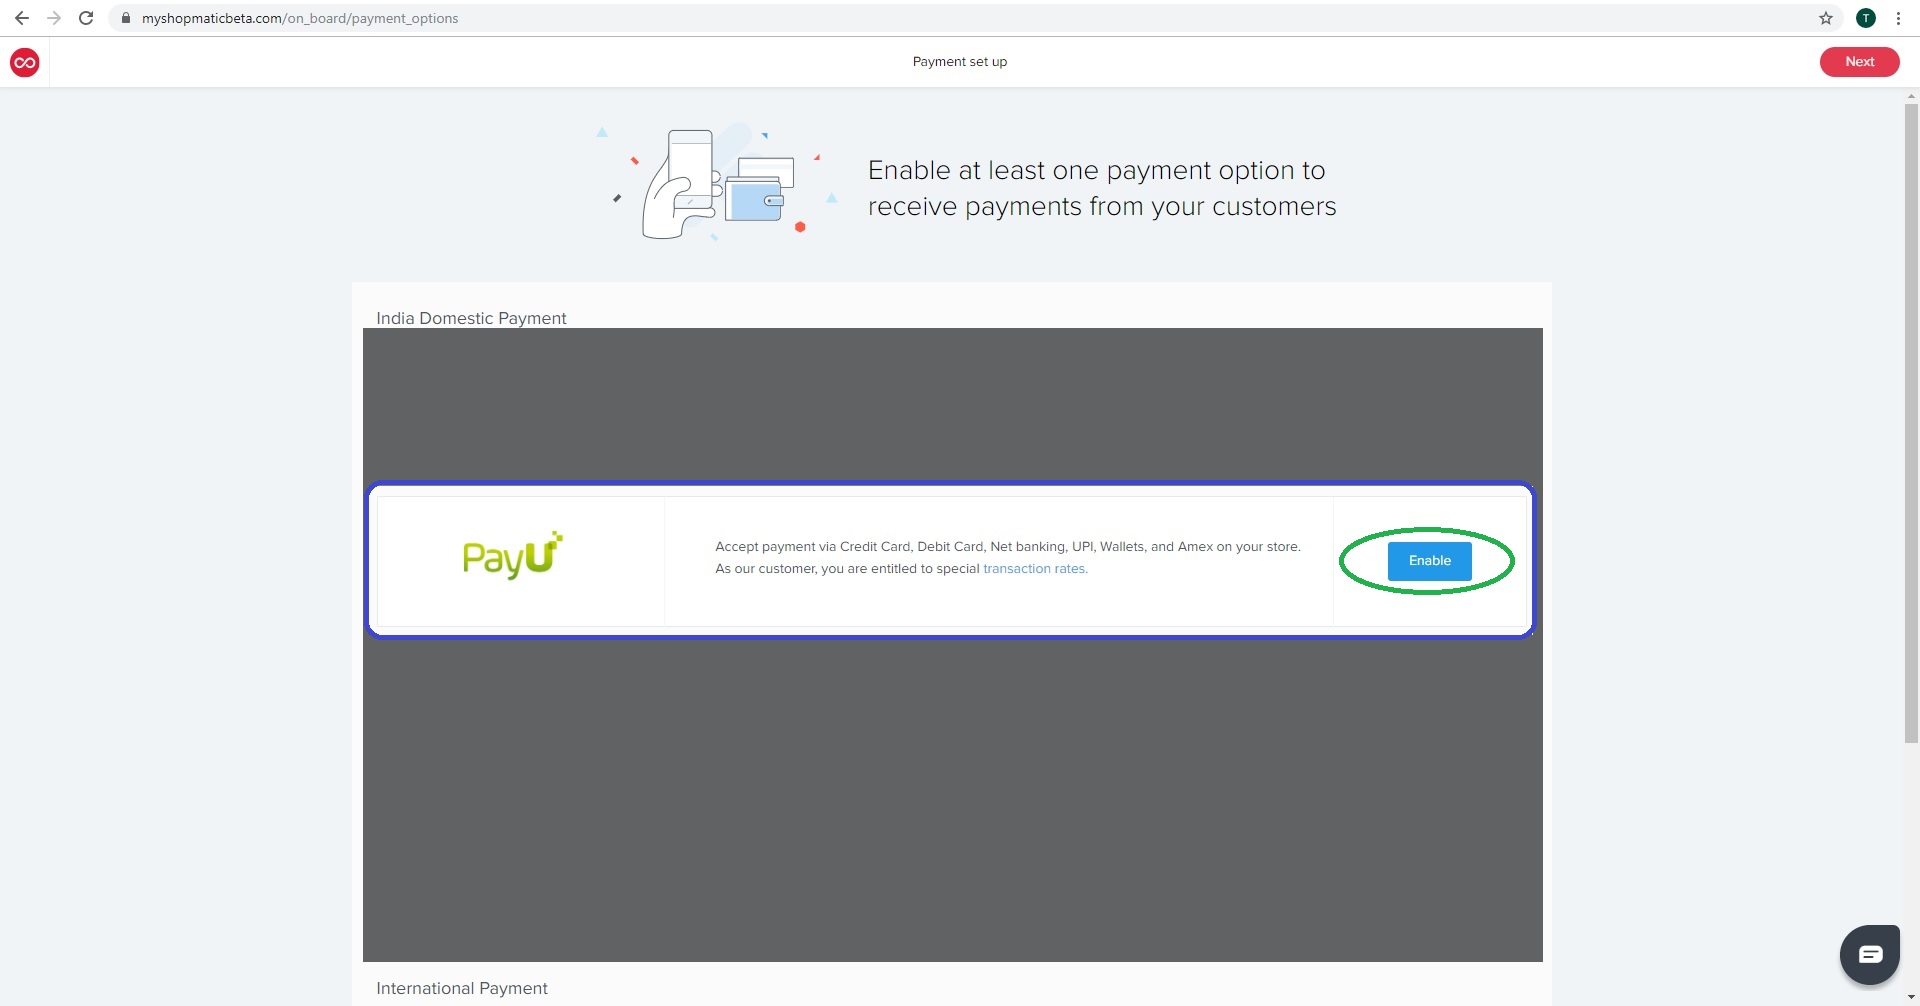Click the Shopmatic infinity logo icon

[25, 62]
